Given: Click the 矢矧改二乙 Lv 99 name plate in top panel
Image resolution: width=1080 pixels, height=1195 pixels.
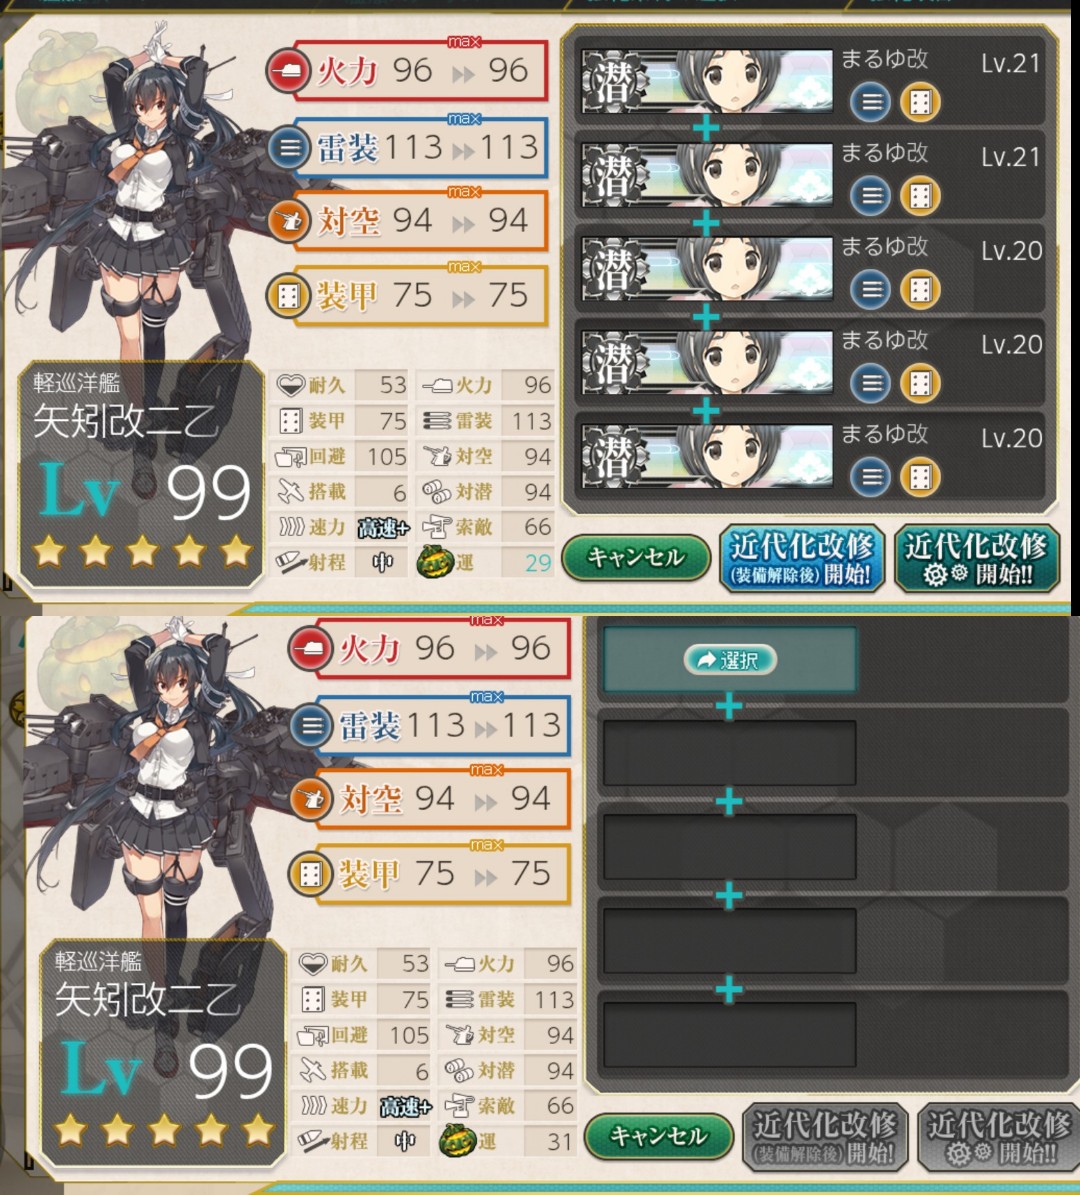Looking at the screenshot, I should pos(140,474).
